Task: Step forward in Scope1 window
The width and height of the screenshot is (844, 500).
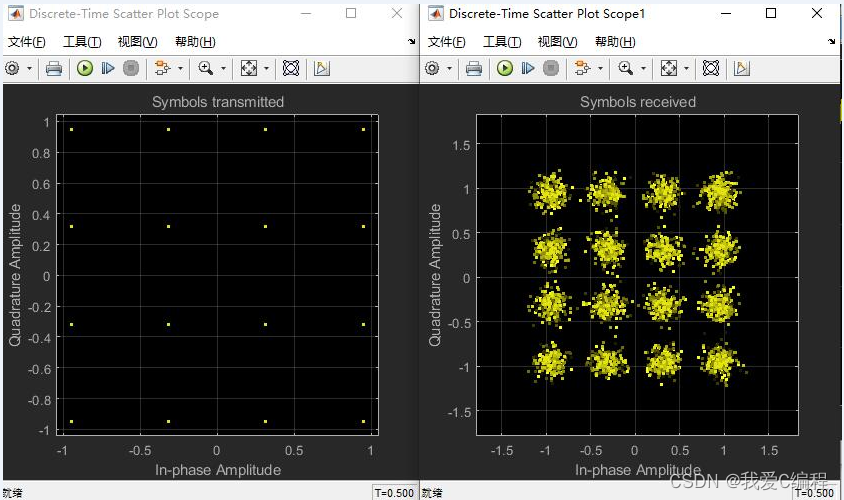Action: click(x=528, y=68)
